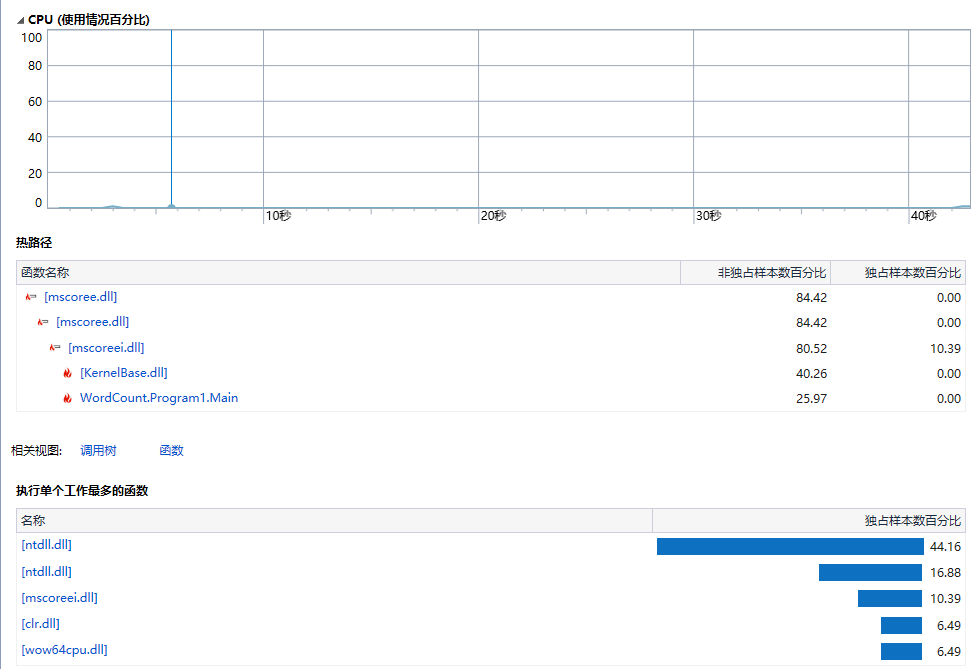Click the 10秒 mark on the timeline

point(278,216)
